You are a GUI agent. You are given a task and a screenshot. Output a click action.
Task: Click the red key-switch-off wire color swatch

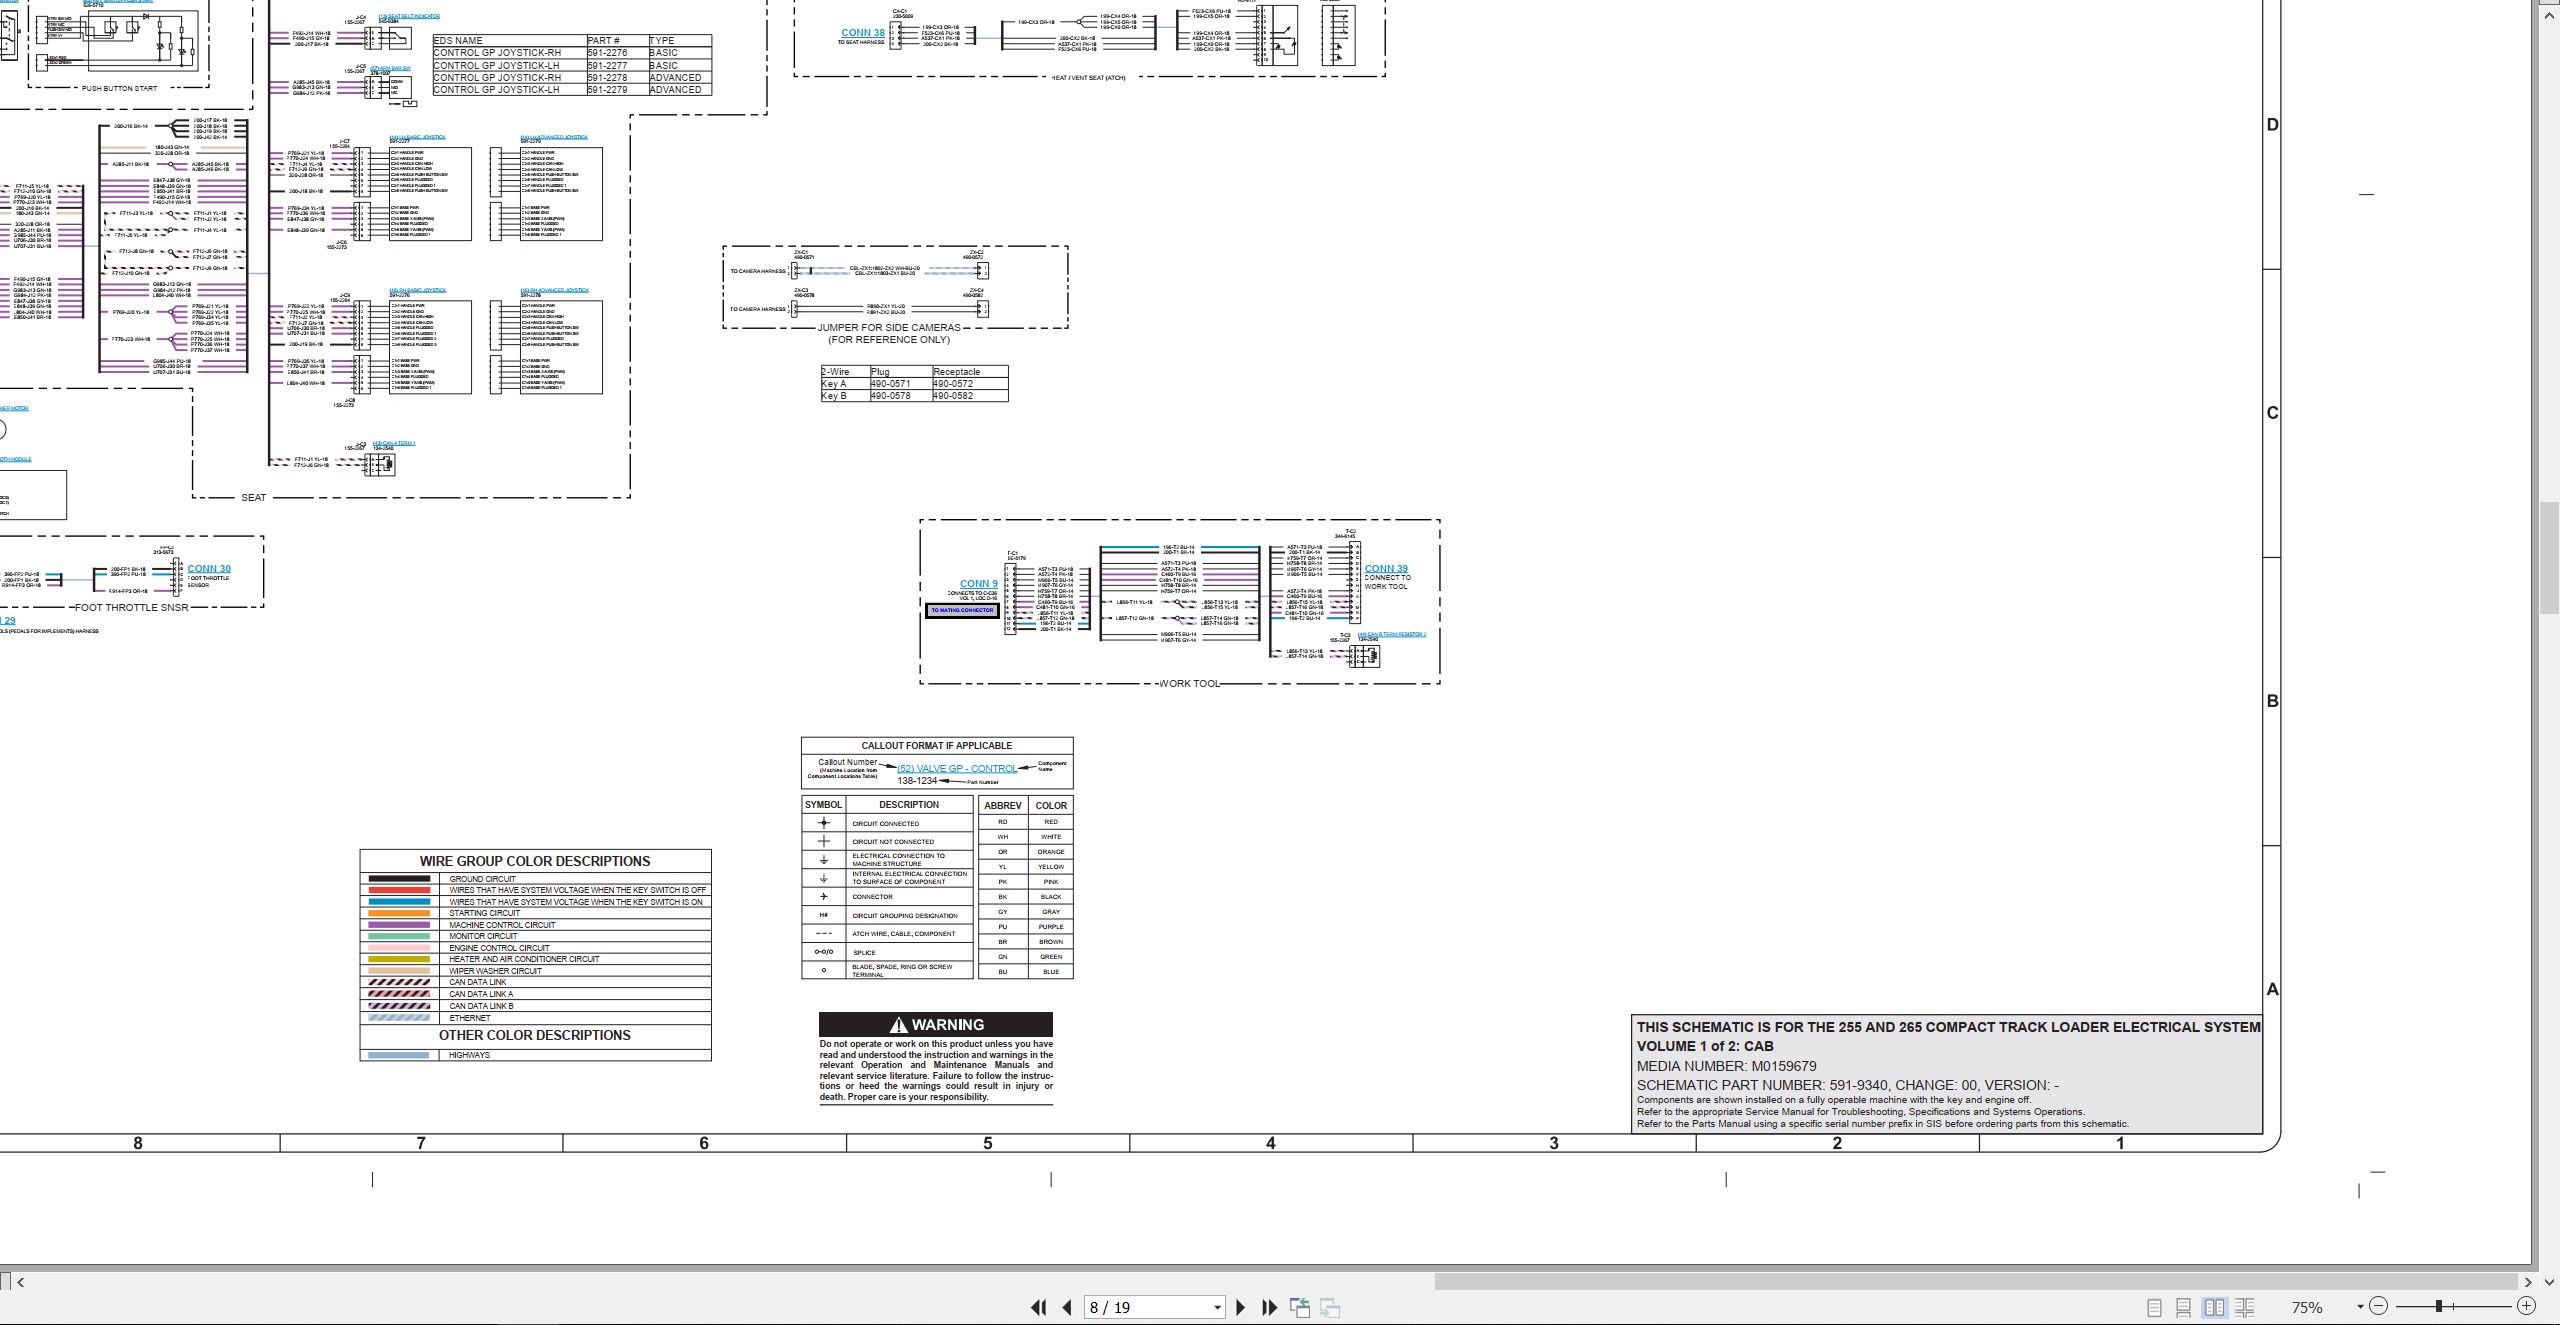coord(399,890)
